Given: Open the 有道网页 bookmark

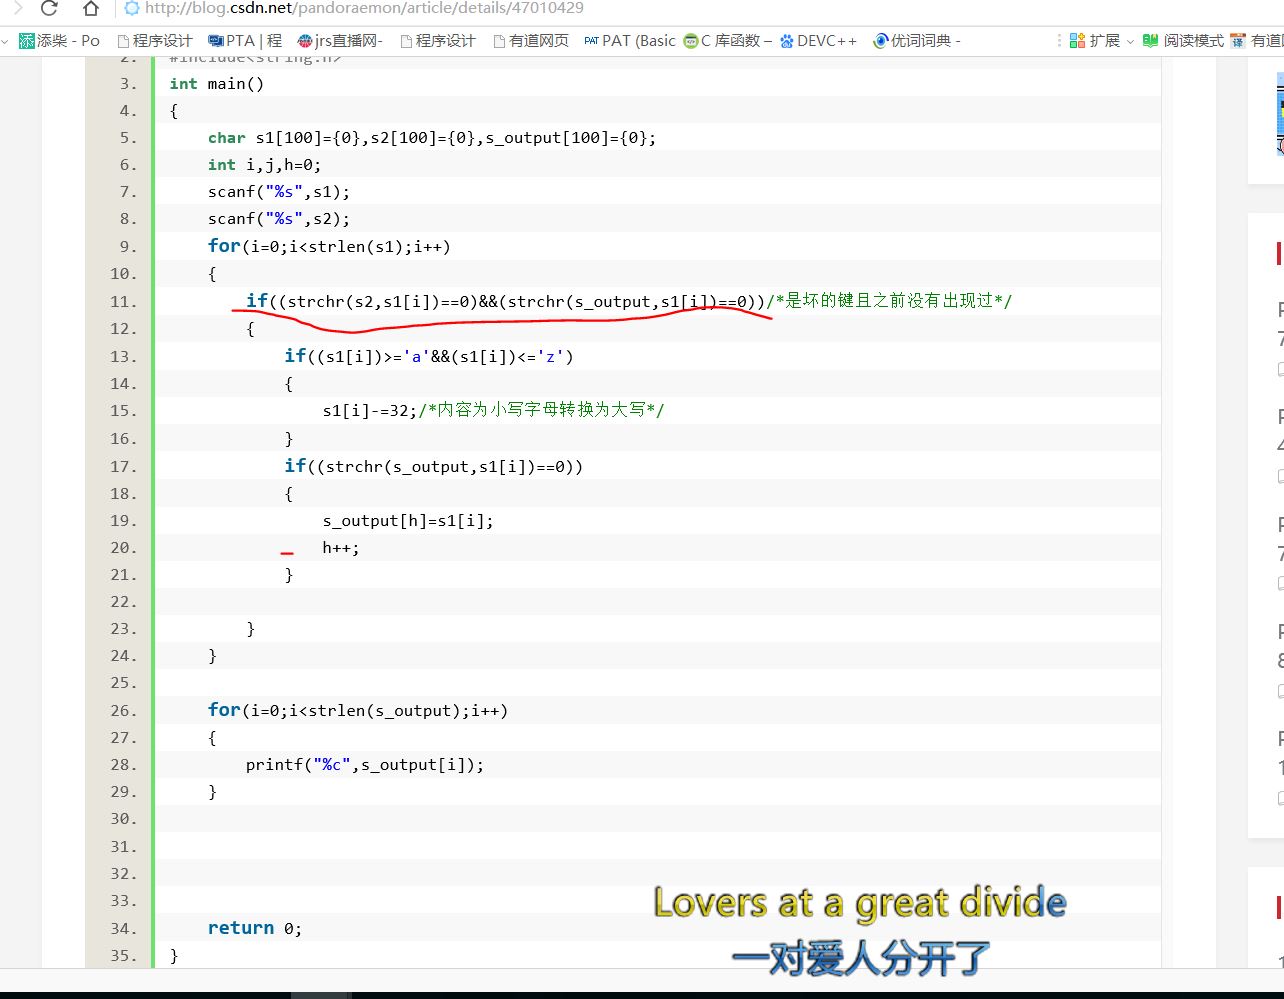Looking at the screenshot, I should (531, 41).
